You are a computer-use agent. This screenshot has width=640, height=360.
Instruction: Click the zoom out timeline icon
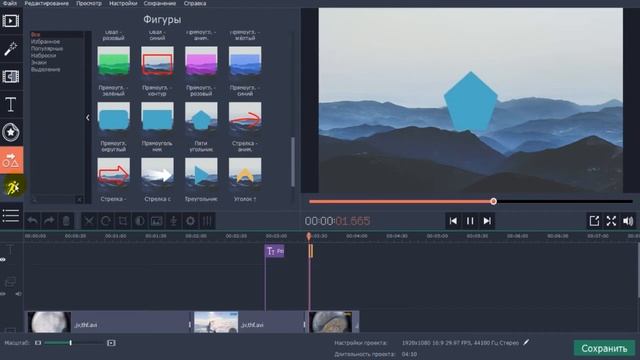coord(38,343)
